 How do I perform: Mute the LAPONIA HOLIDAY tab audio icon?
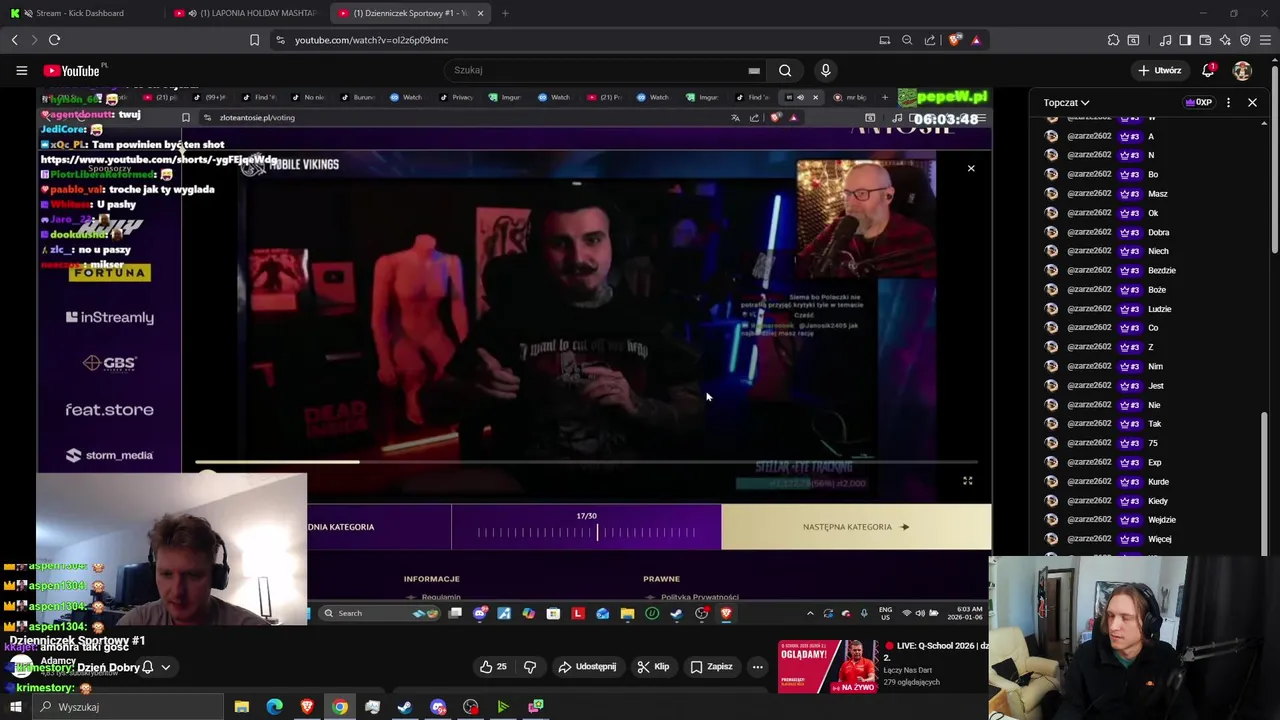coord(192,13)
